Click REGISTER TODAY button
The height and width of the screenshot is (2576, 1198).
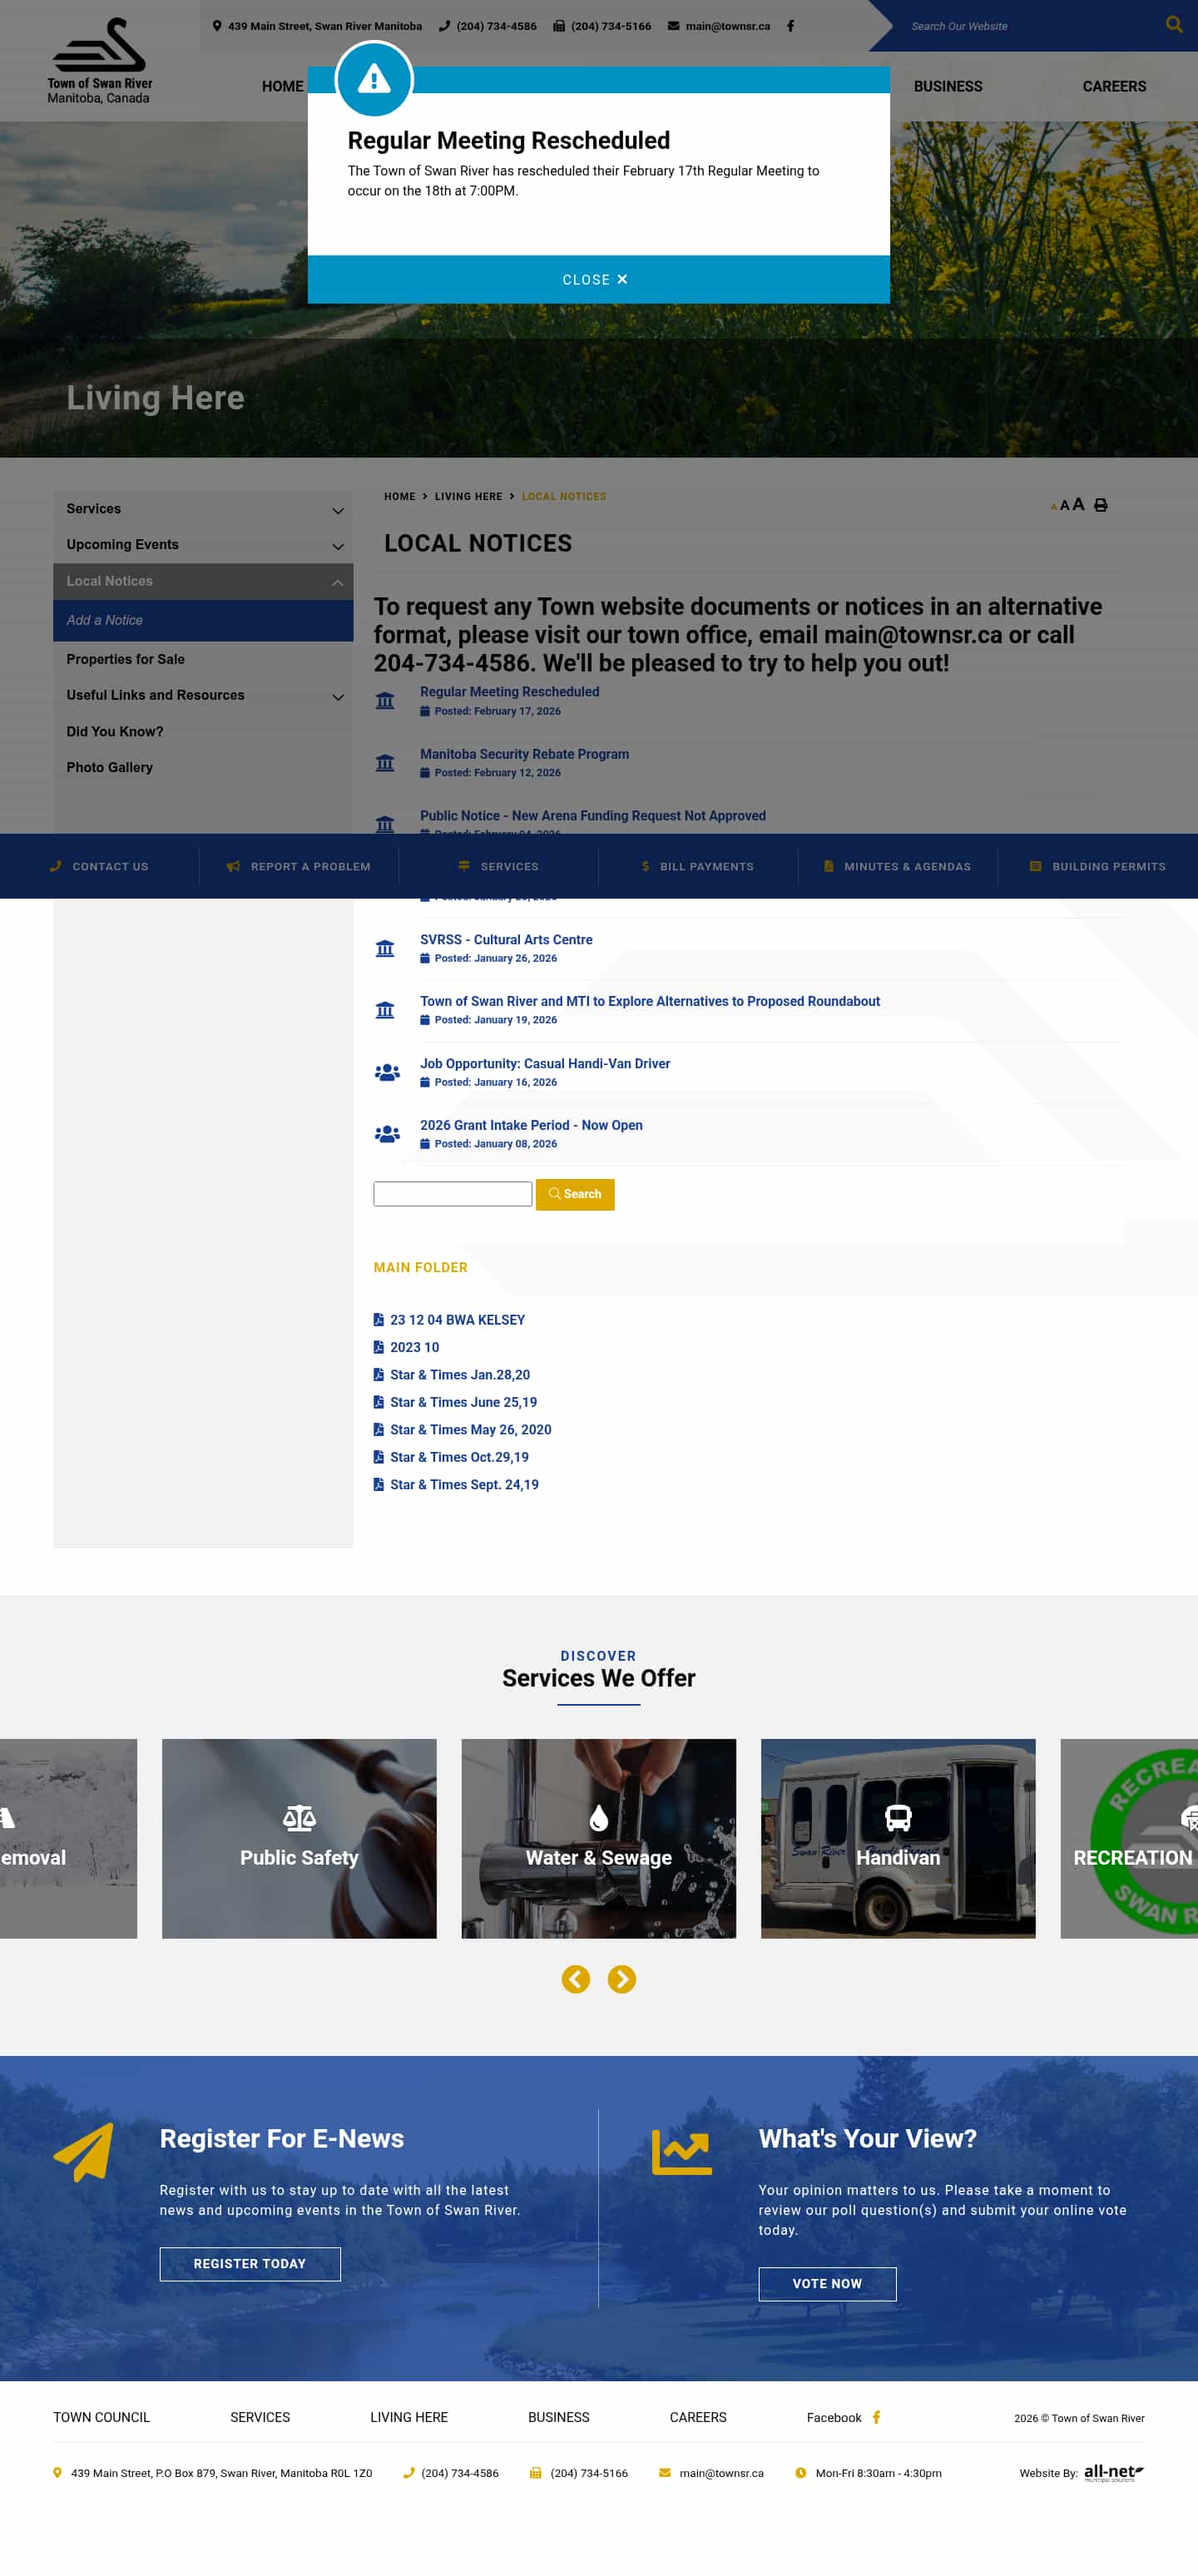(250, 2263)
